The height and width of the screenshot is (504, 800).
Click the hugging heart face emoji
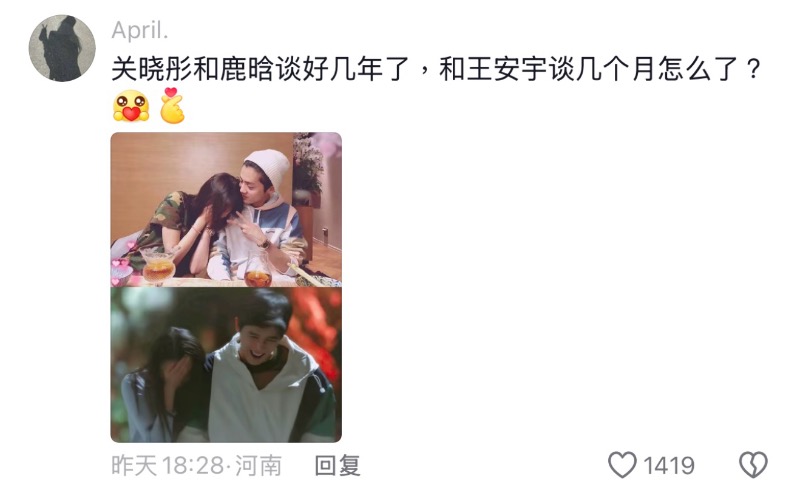tap(131, 106)
